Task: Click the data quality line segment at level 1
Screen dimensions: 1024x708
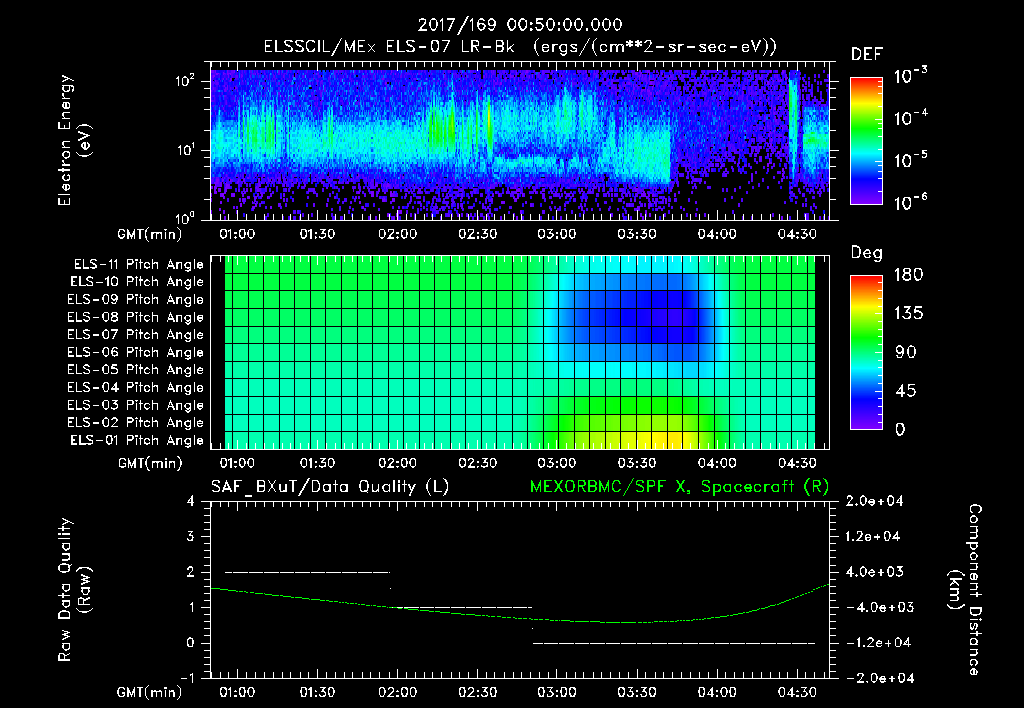Action: coord(462,607)
